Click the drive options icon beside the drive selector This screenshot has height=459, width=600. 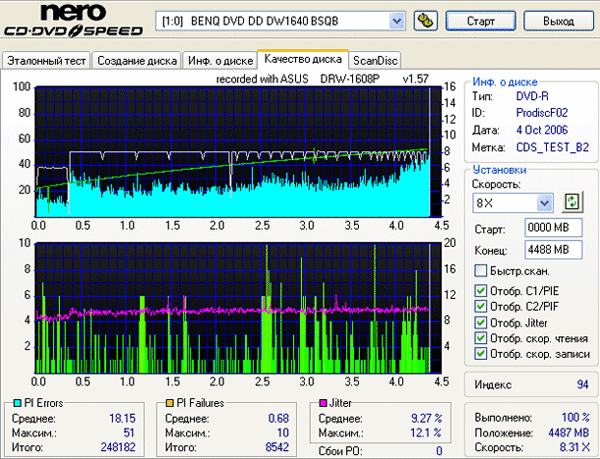tap(424, 20)
